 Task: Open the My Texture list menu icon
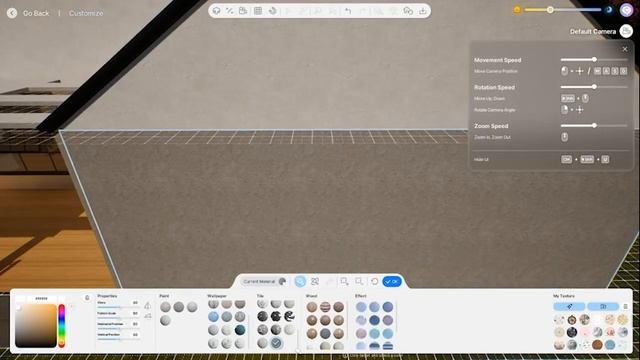click(625, 306)
